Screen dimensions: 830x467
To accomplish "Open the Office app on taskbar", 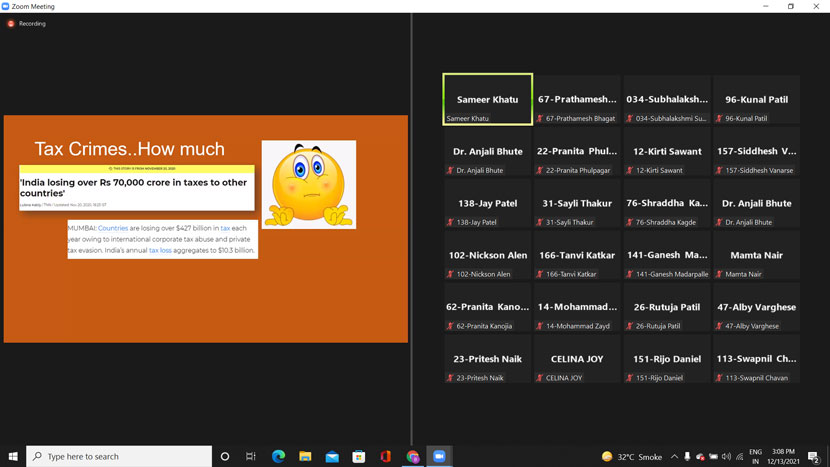I will pyautogui.click(x=385, y=456).
